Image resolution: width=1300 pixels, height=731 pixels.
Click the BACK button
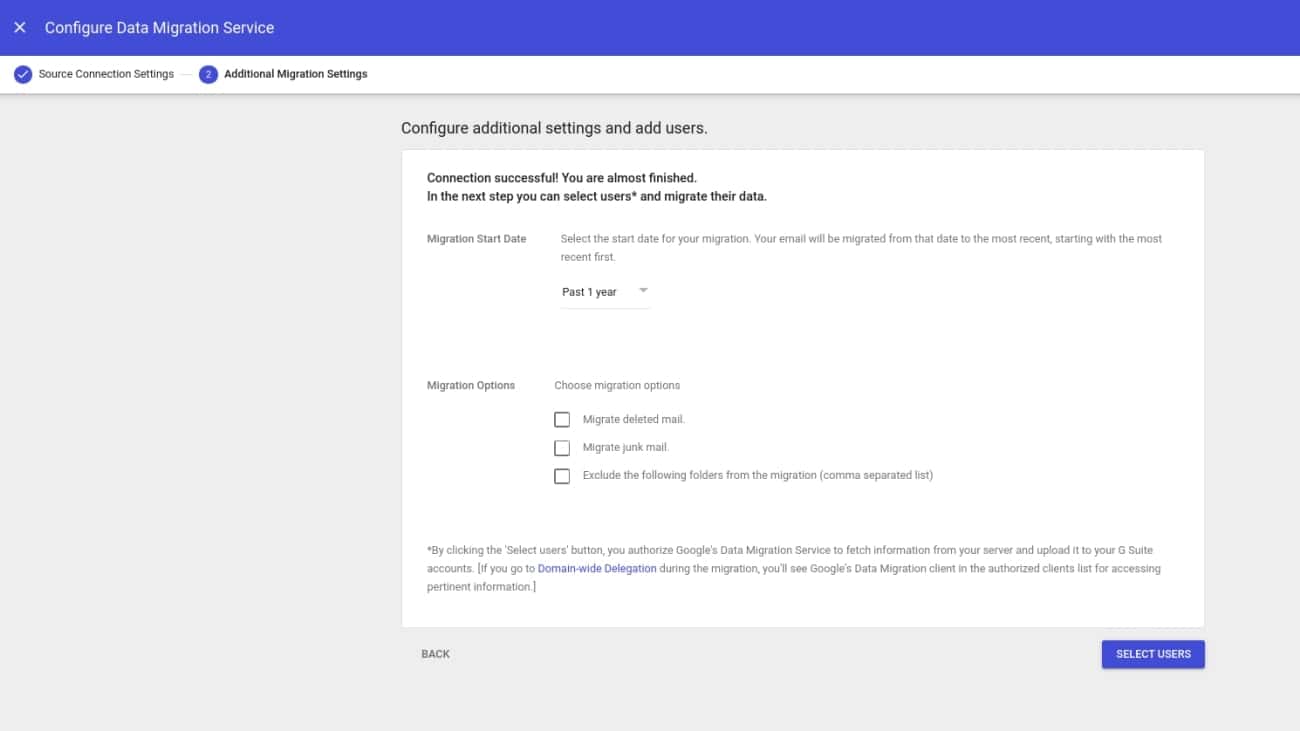tap(435, 653)
